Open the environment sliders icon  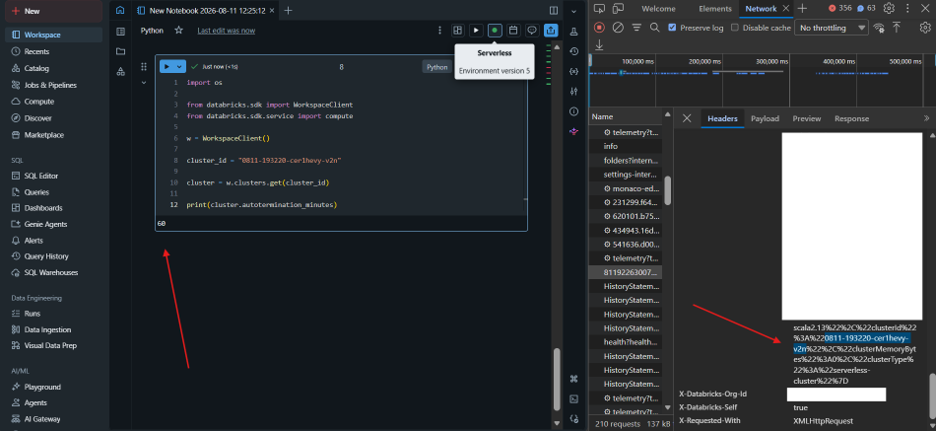(x=574, y=91)
